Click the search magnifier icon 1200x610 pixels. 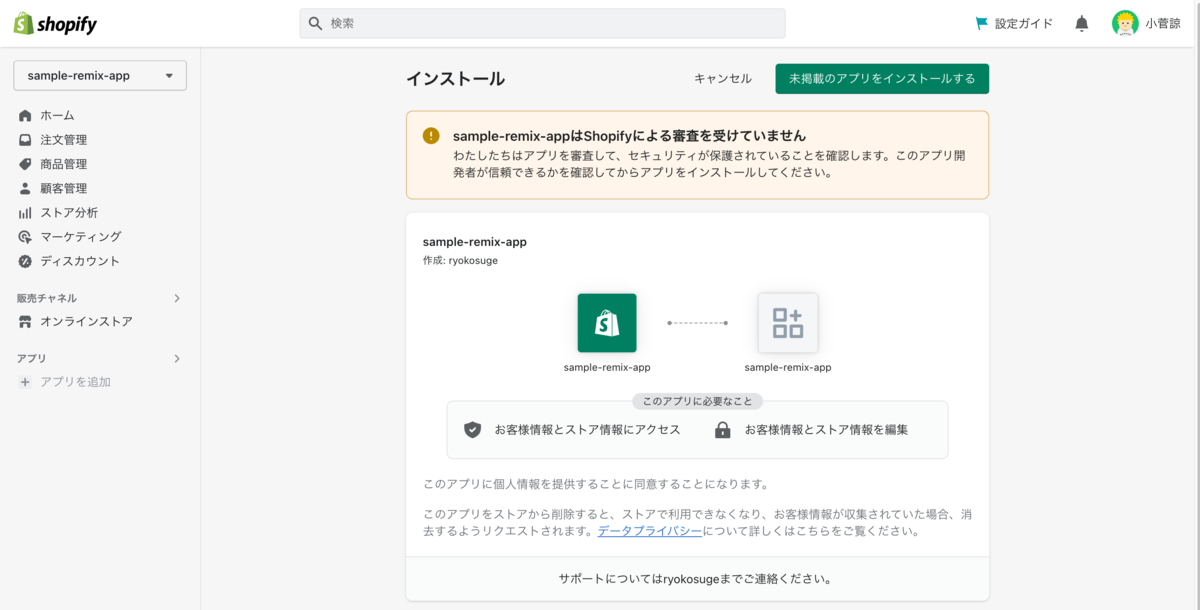pyautogui.click(x=315, y=23)
